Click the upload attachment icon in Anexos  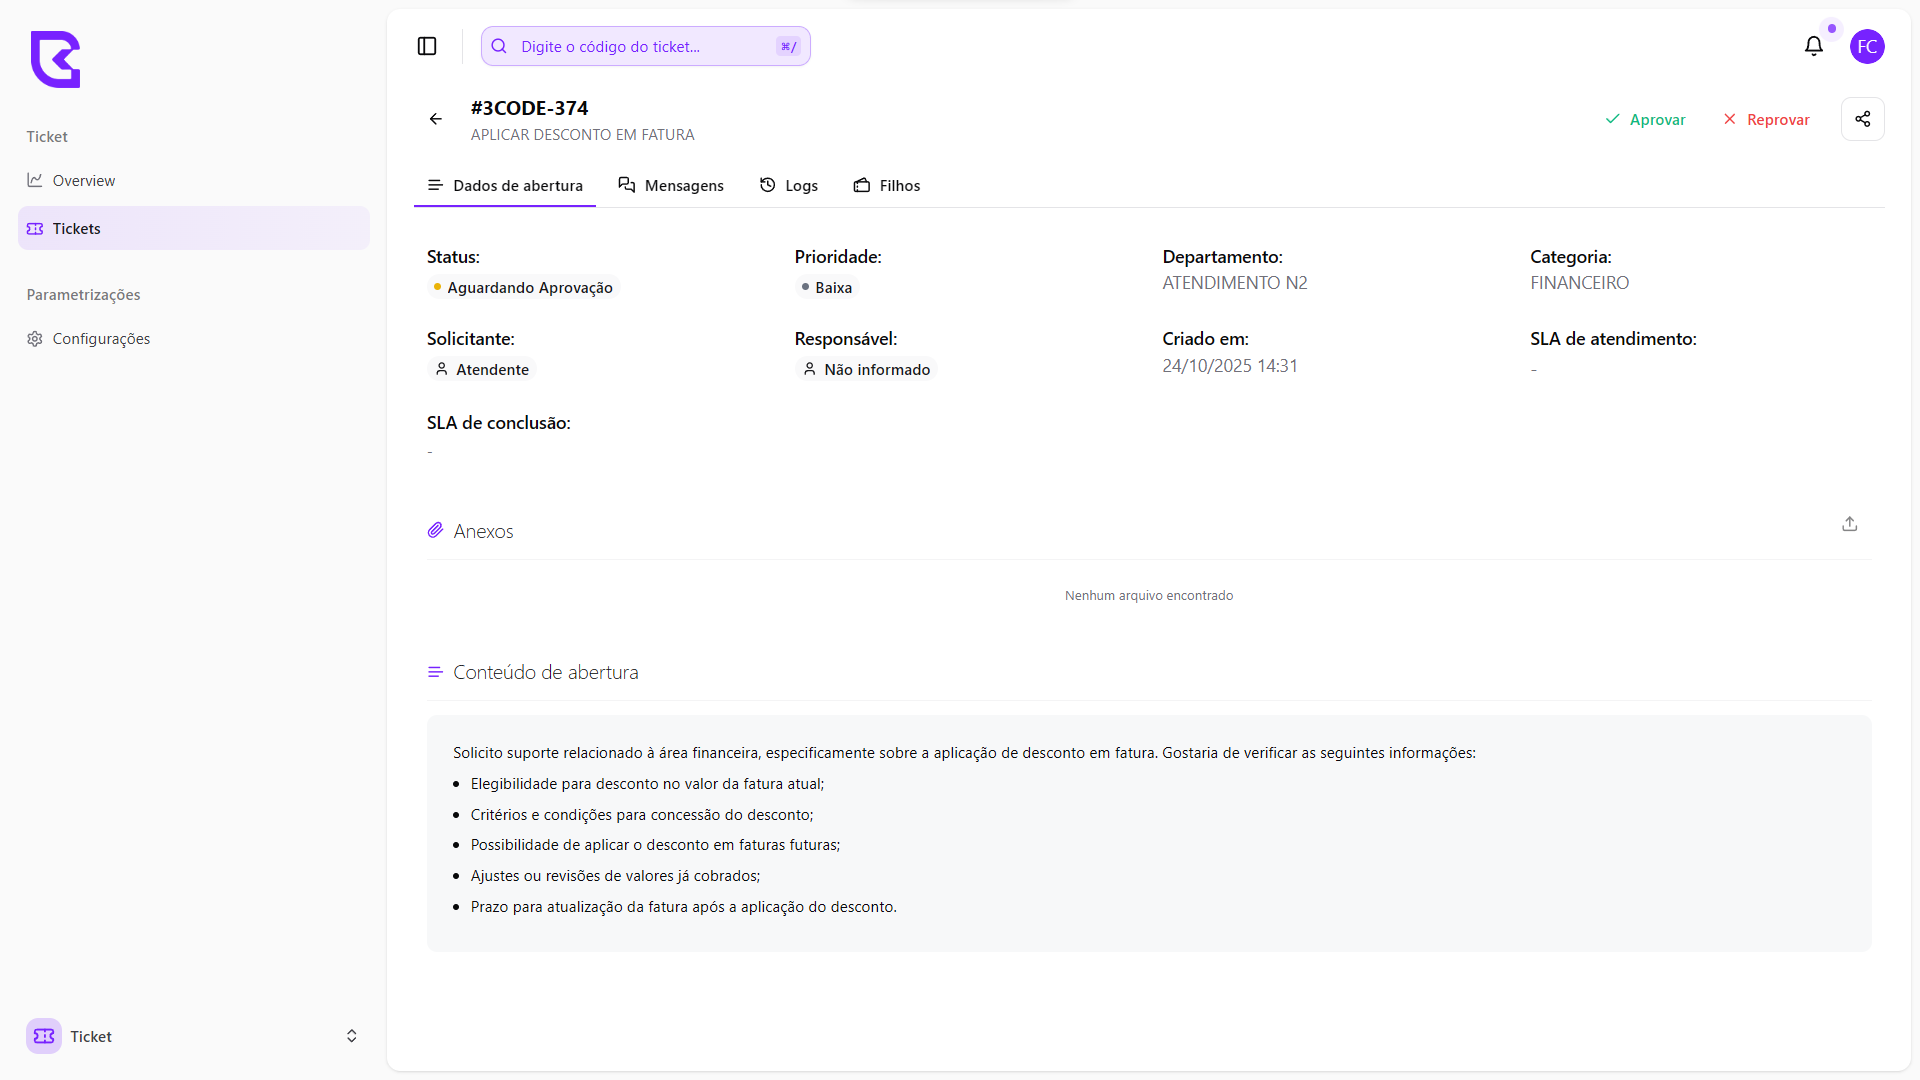point(1849,524)
